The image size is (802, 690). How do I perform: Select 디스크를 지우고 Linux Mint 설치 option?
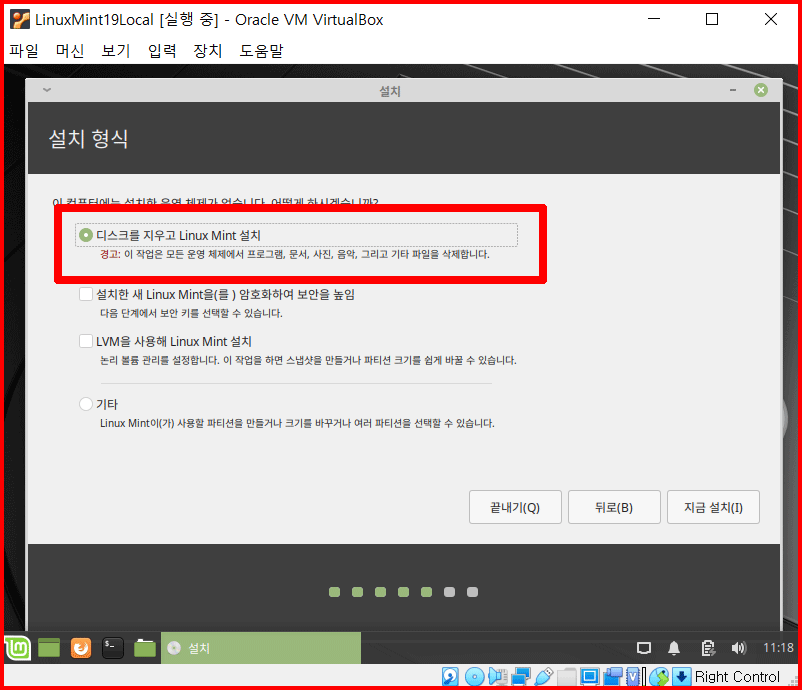296,235
